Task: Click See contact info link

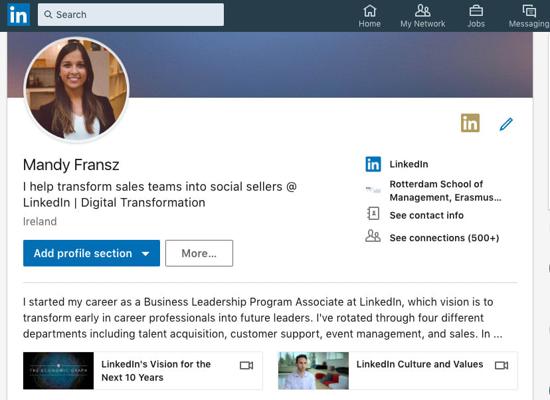Action: click(x=427, y=215)
